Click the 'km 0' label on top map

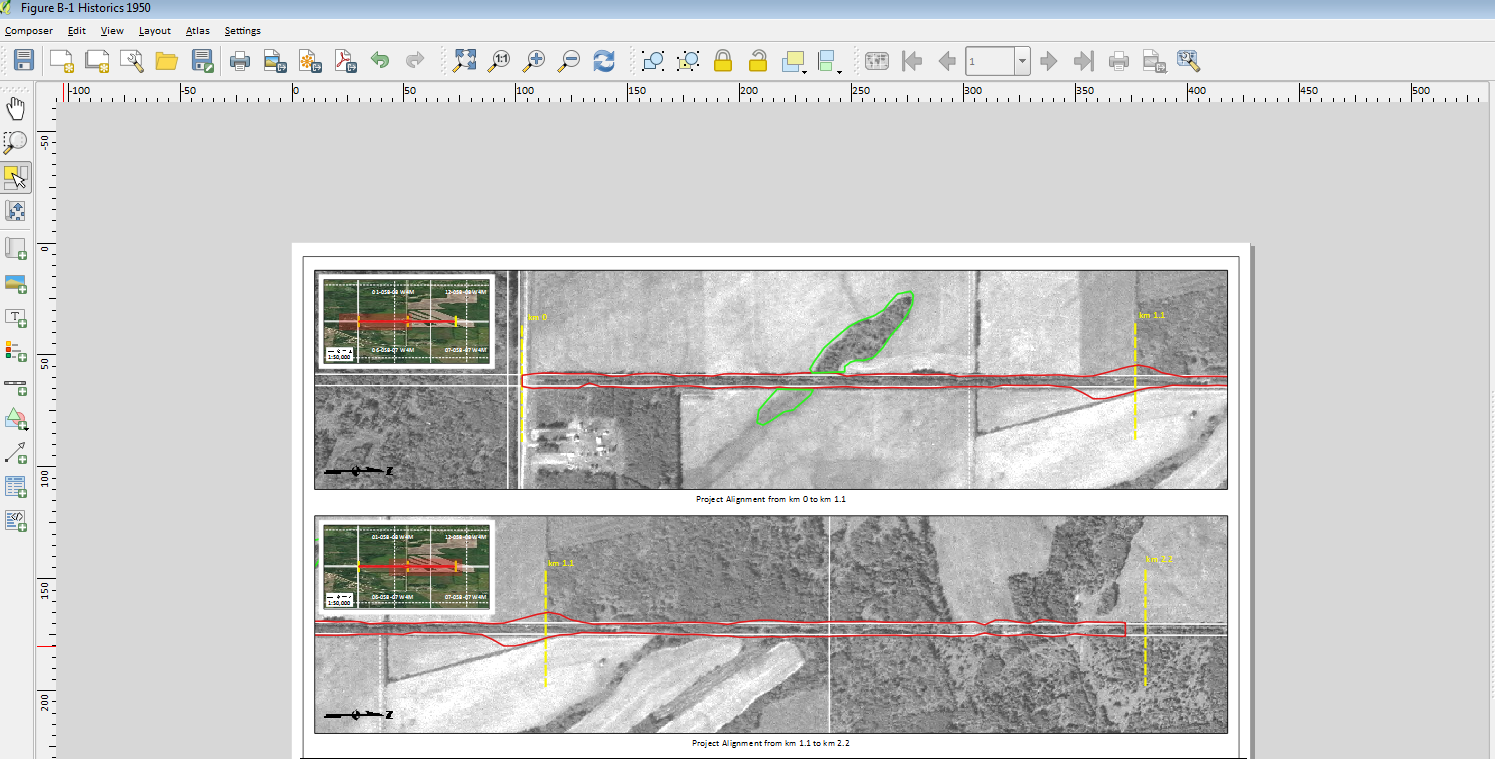(x=538, y=317)
